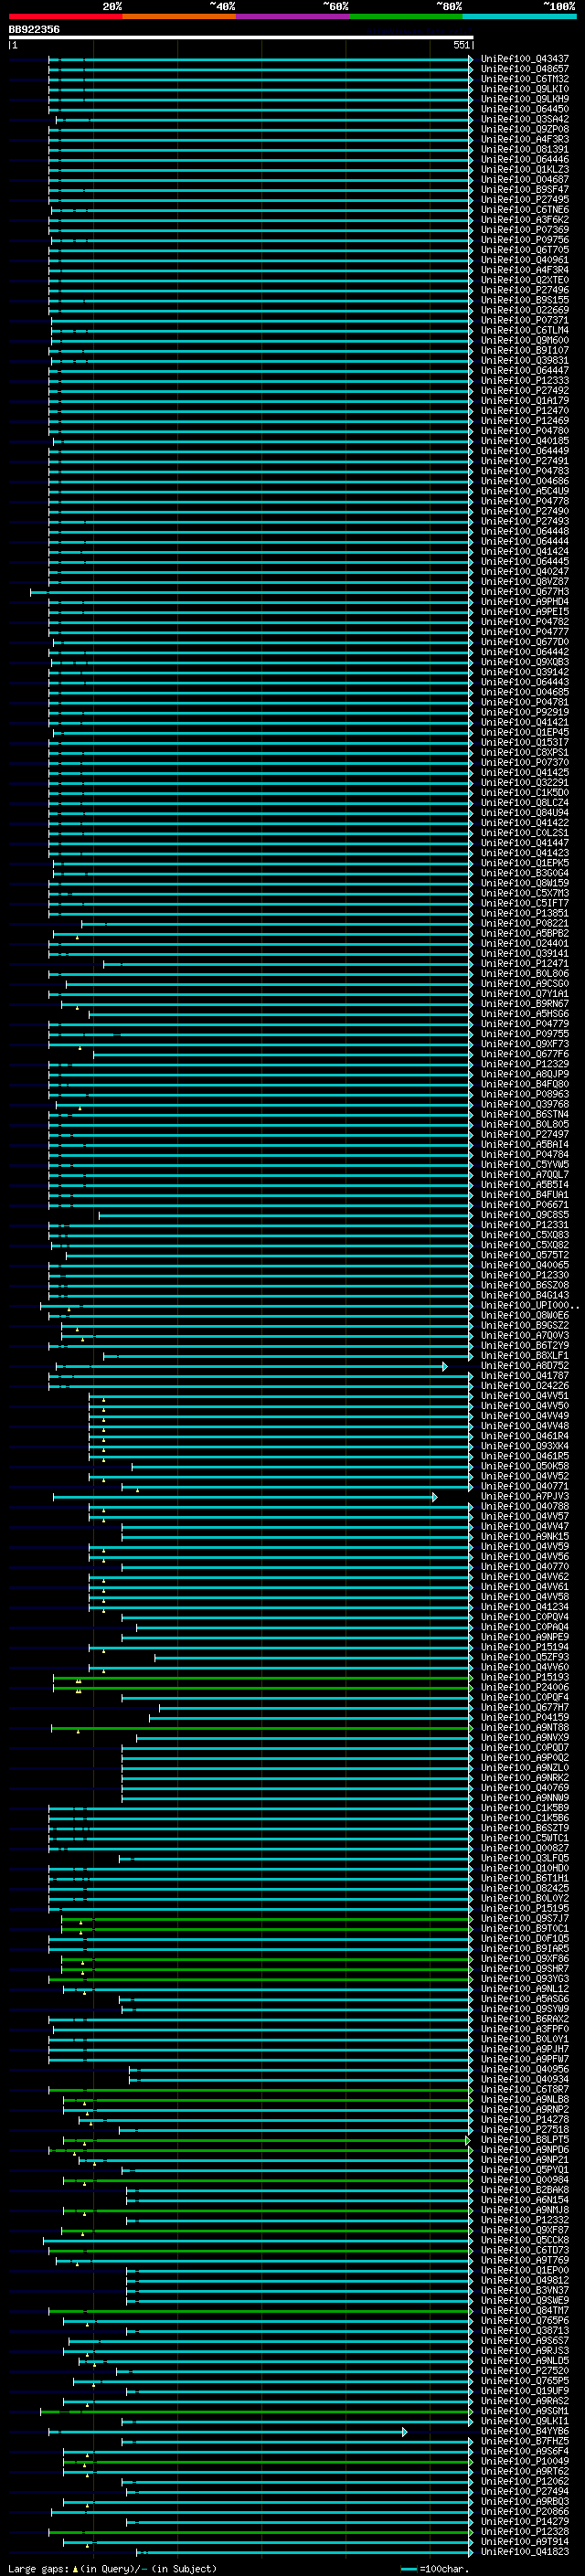Select label UniRef100_A9NK15
585x2576 pixels.
[524, 1537]
